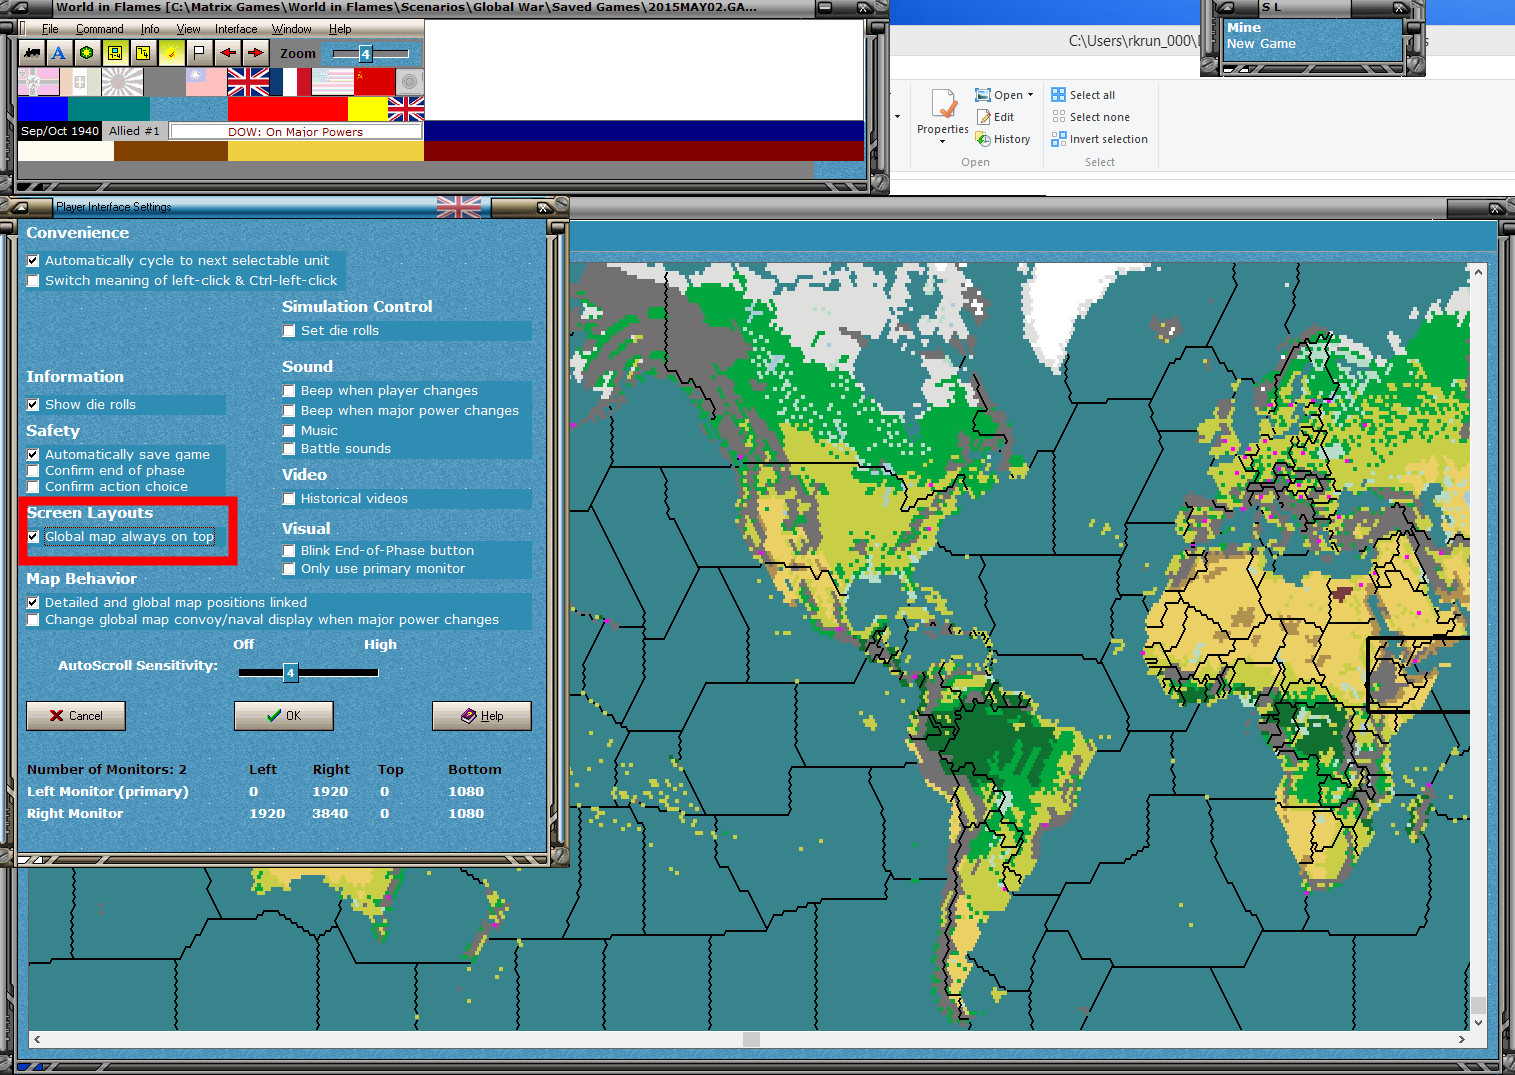This screenshot has width=1515, height=1075.
Task: Enable Confirm action choice
Action: click(33, 487)
